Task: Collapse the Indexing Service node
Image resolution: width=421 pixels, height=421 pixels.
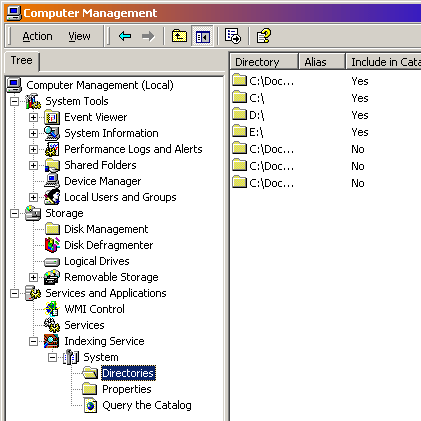Action: click(x=33, y=341)
